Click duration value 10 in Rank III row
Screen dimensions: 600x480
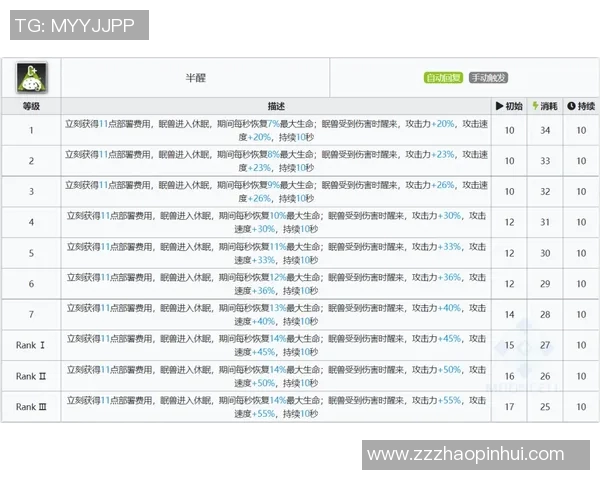(581, 407)
